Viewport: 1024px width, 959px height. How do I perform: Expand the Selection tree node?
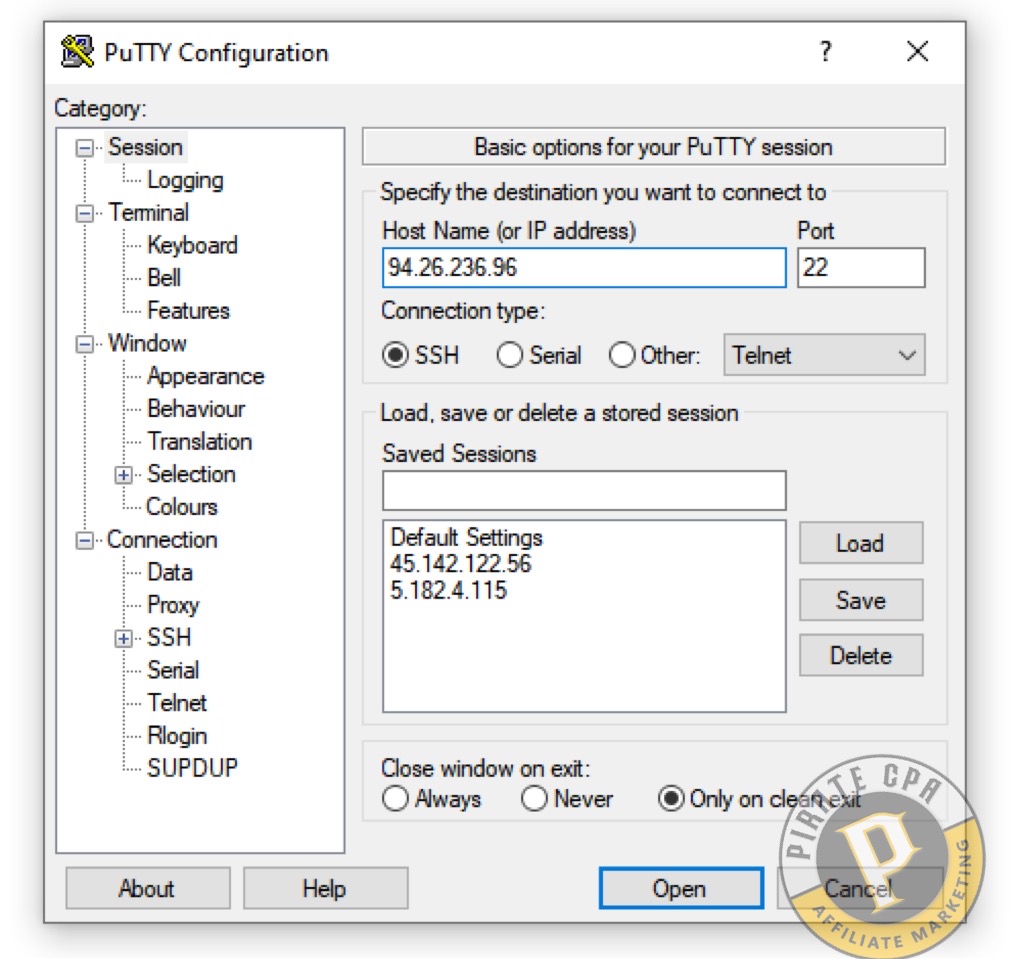[123, 475]
